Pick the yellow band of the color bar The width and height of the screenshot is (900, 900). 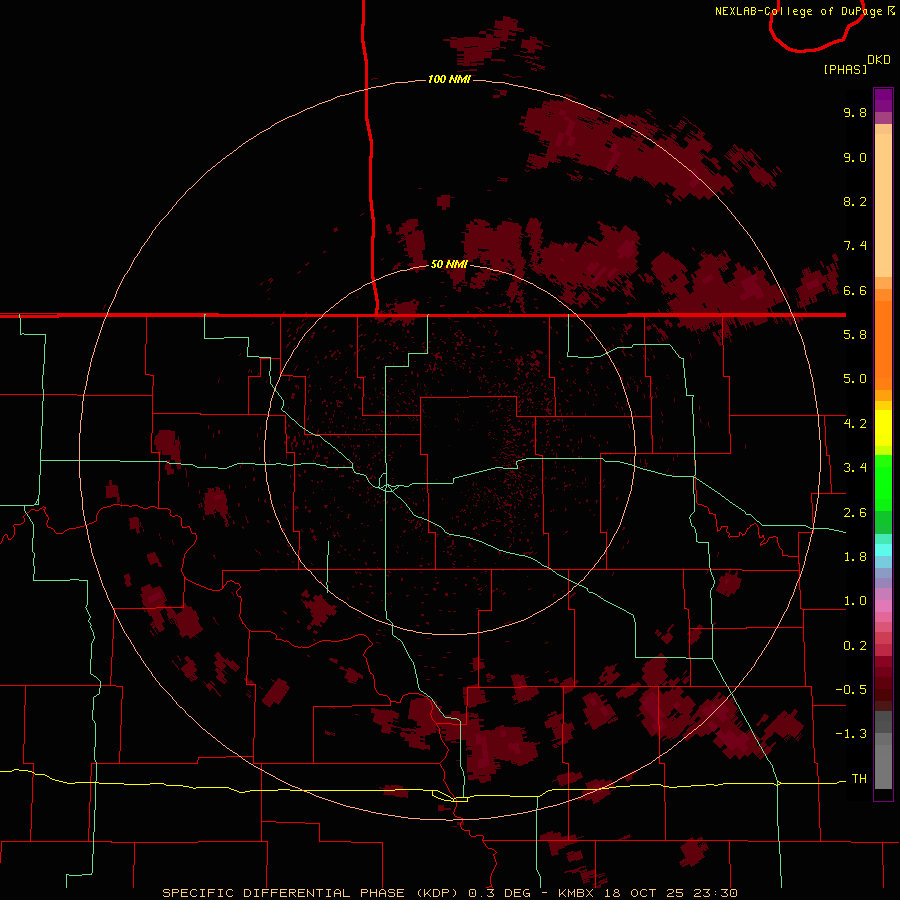tap(883, 428)
